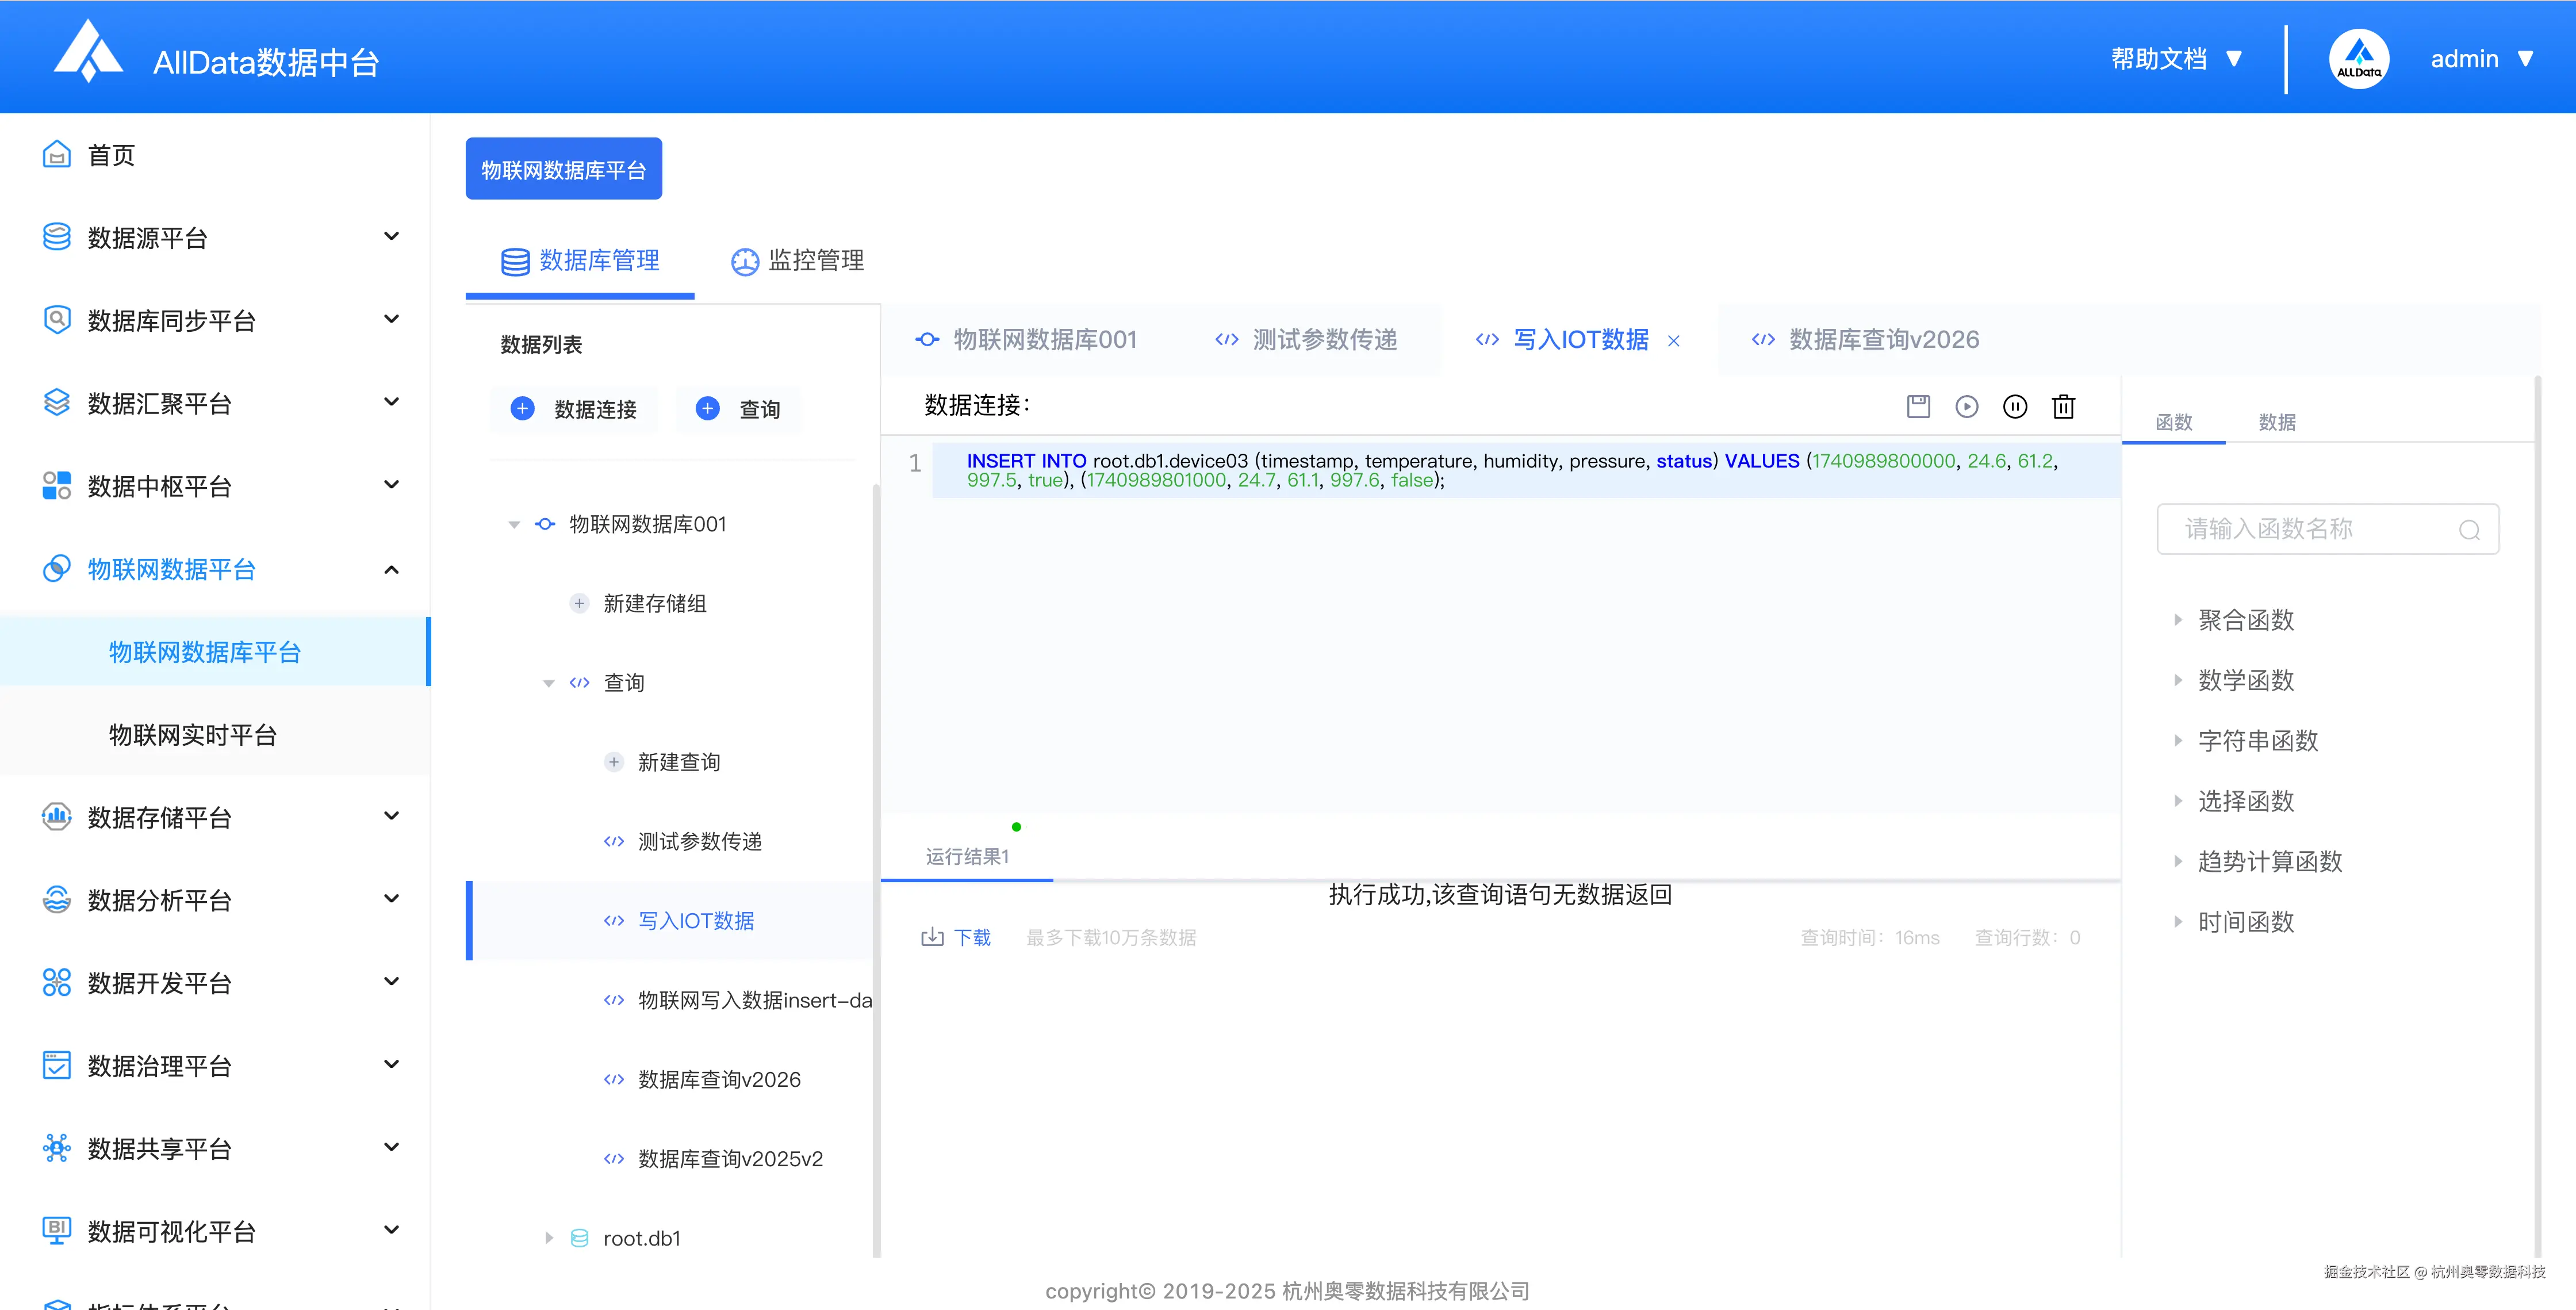
Task: Expand the root.db1 tree node
Action: click(549, 1238)
